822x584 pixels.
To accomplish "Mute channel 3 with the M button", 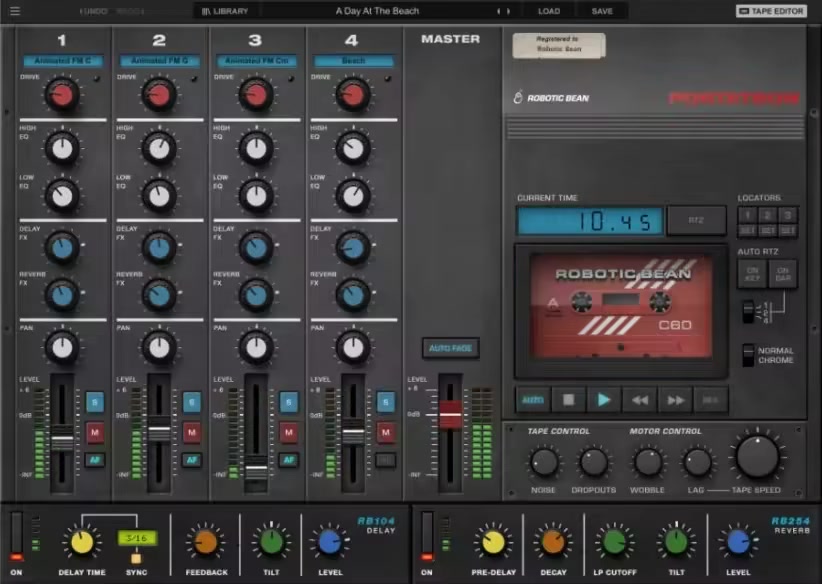I will coord(289,432).
